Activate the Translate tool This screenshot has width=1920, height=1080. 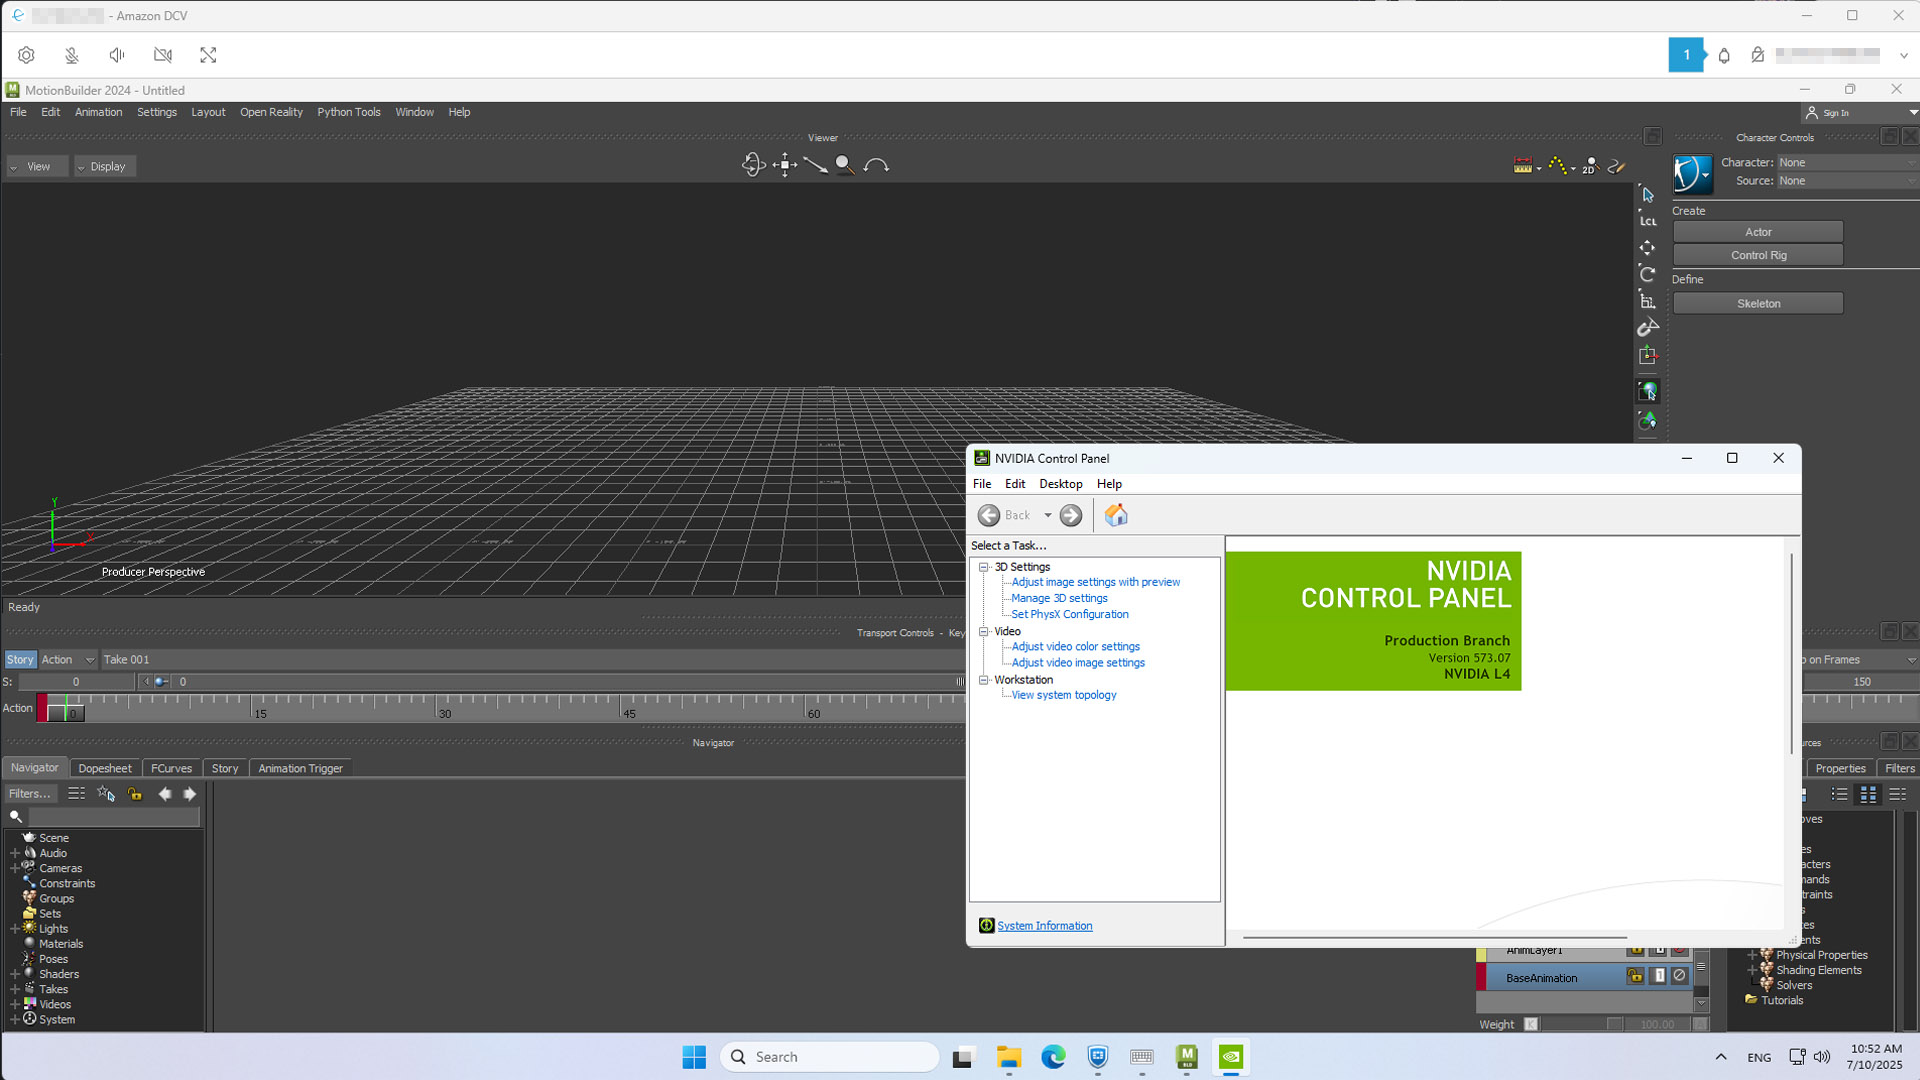tap(1648, 247)
